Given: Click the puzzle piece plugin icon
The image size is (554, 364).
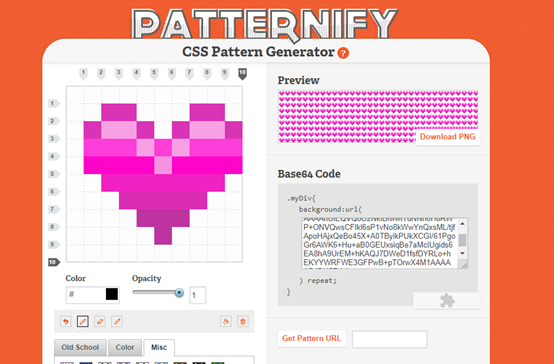Looking at the screenshot, I should click(447, 301).
